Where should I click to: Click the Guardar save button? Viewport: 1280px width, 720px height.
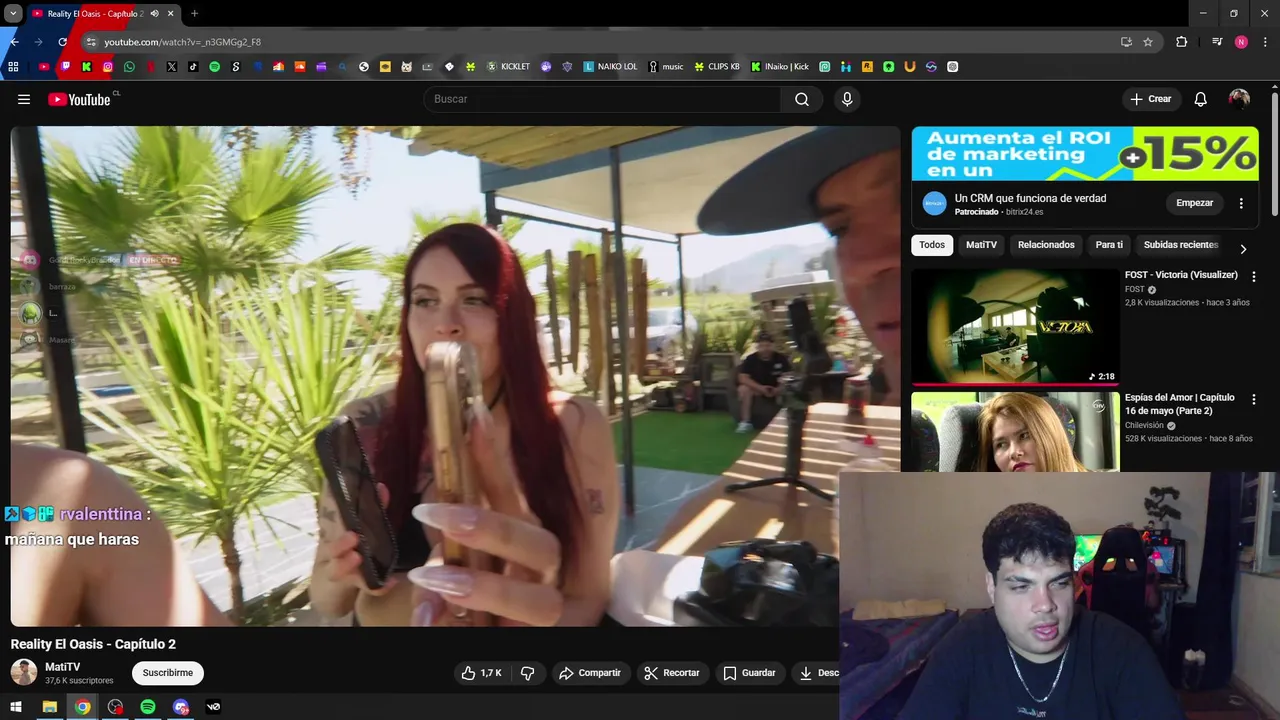click(749, 673)
